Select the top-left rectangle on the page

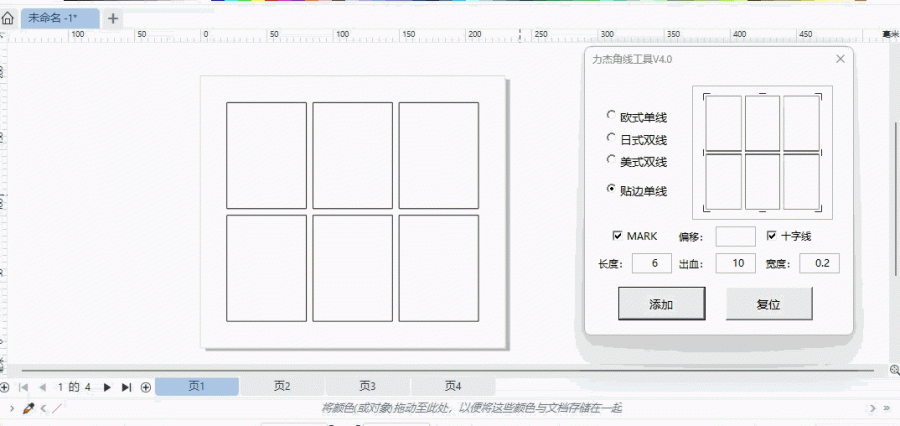266,156
